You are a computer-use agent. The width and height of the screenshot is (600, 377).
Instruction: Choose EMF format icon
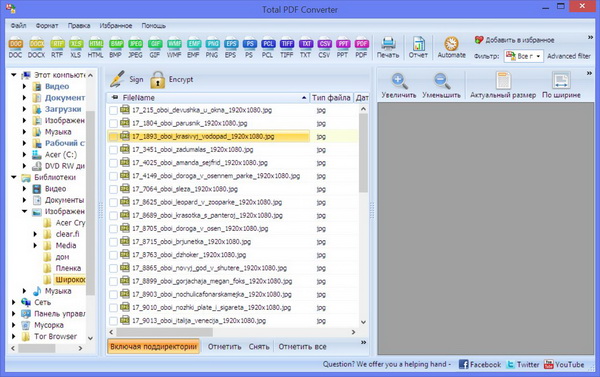tap(194, 48)
